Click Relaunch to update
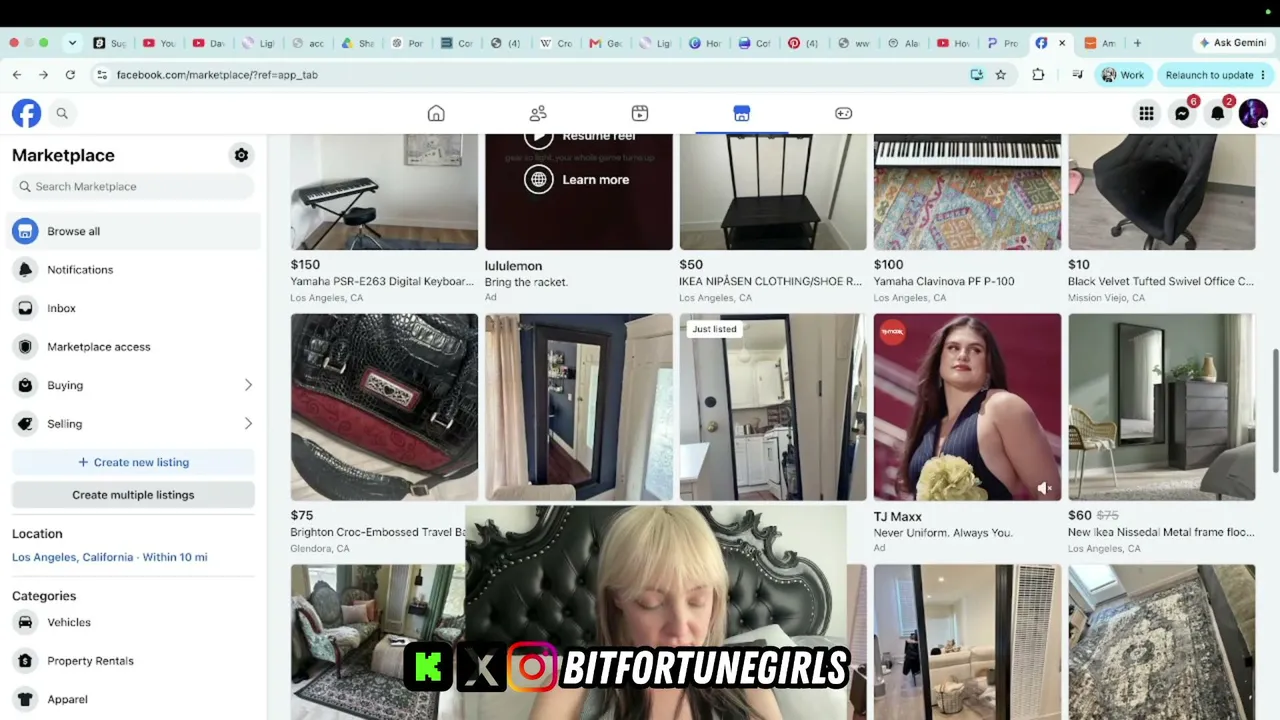 (1209, 75)
